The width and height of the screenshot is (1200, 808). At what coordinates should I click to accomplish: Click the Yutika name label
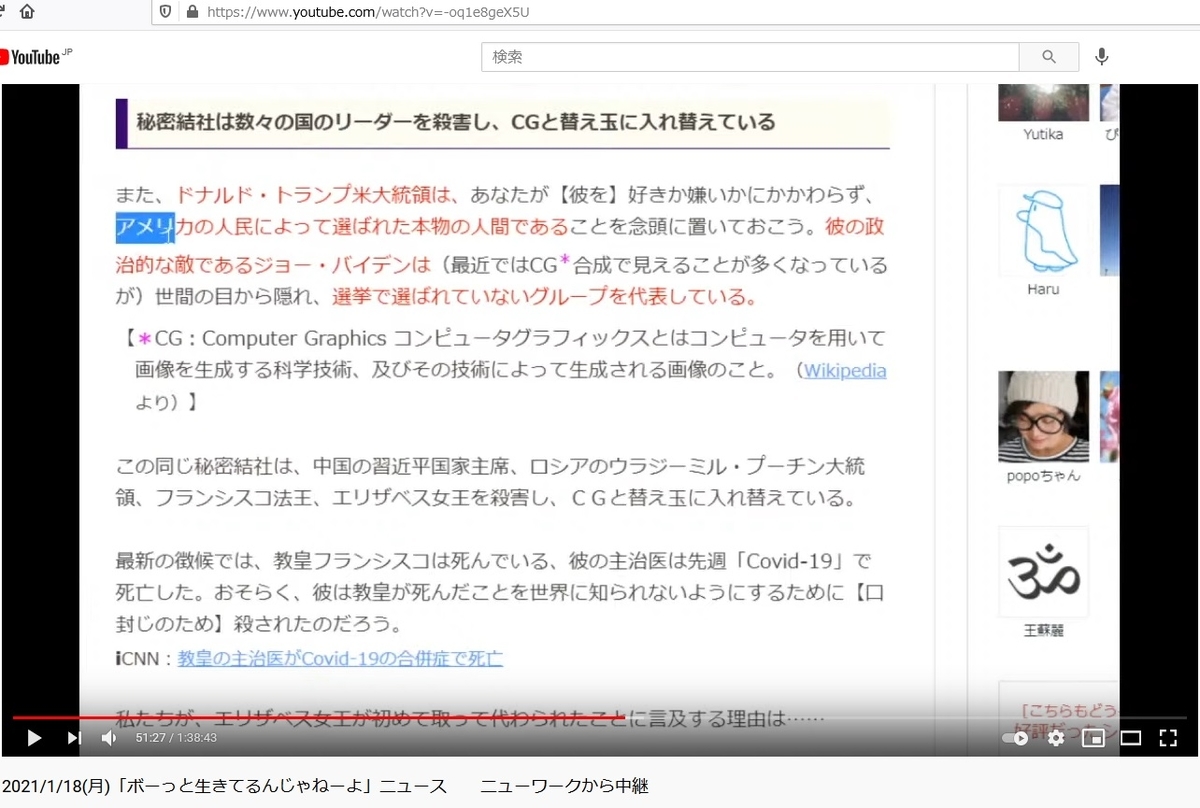tap(1043, 134)
